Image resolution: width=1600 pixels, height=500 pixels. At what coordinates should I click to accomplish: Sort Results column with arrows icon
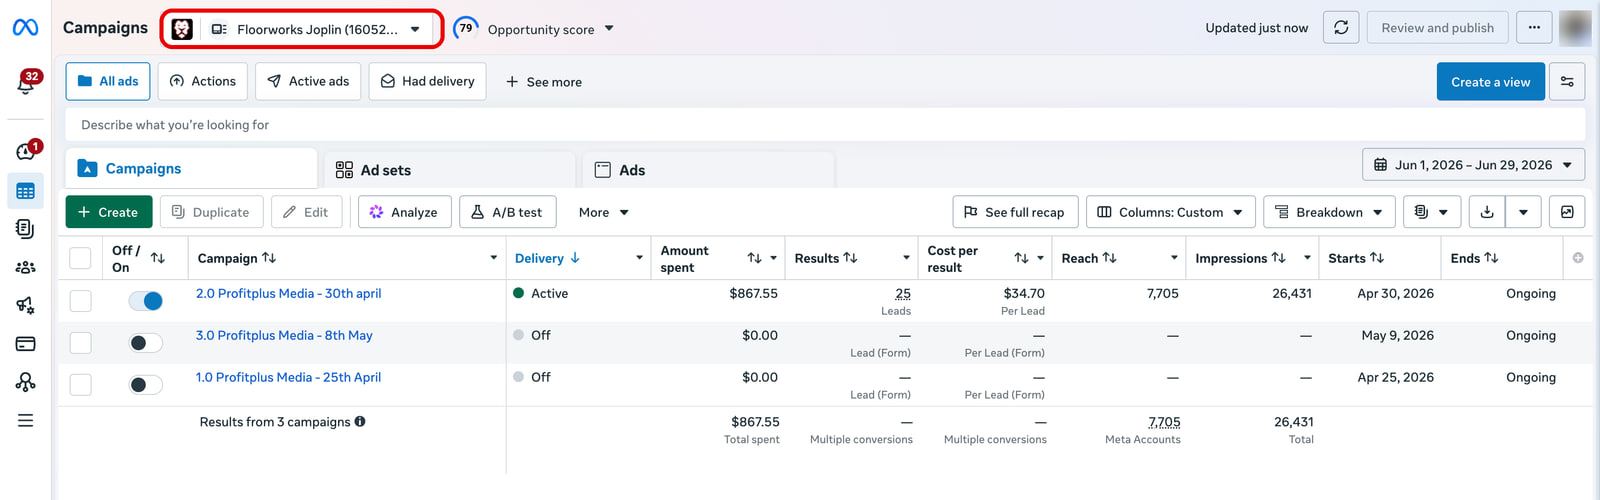pos(851,258)
